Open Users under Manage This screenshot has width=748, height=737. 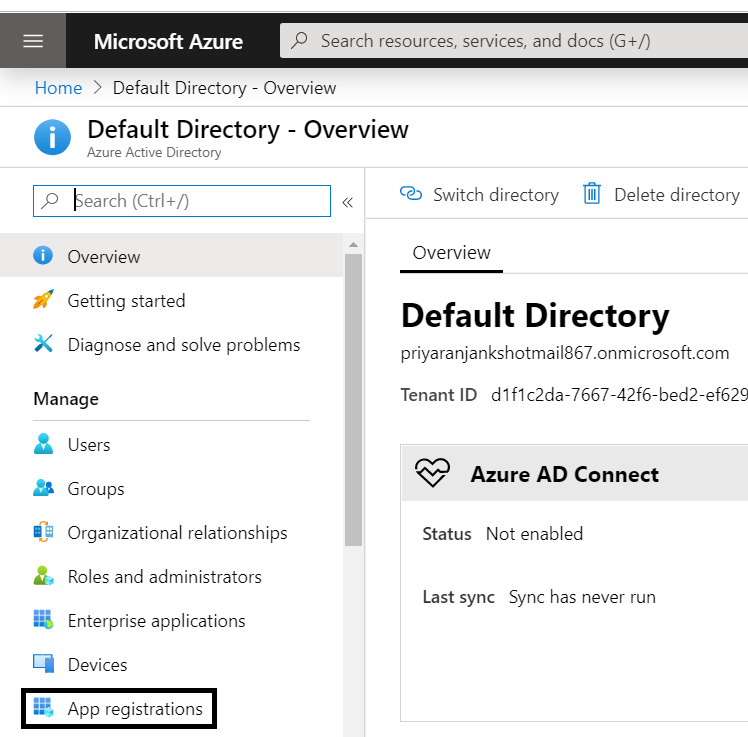click(171, 445)
